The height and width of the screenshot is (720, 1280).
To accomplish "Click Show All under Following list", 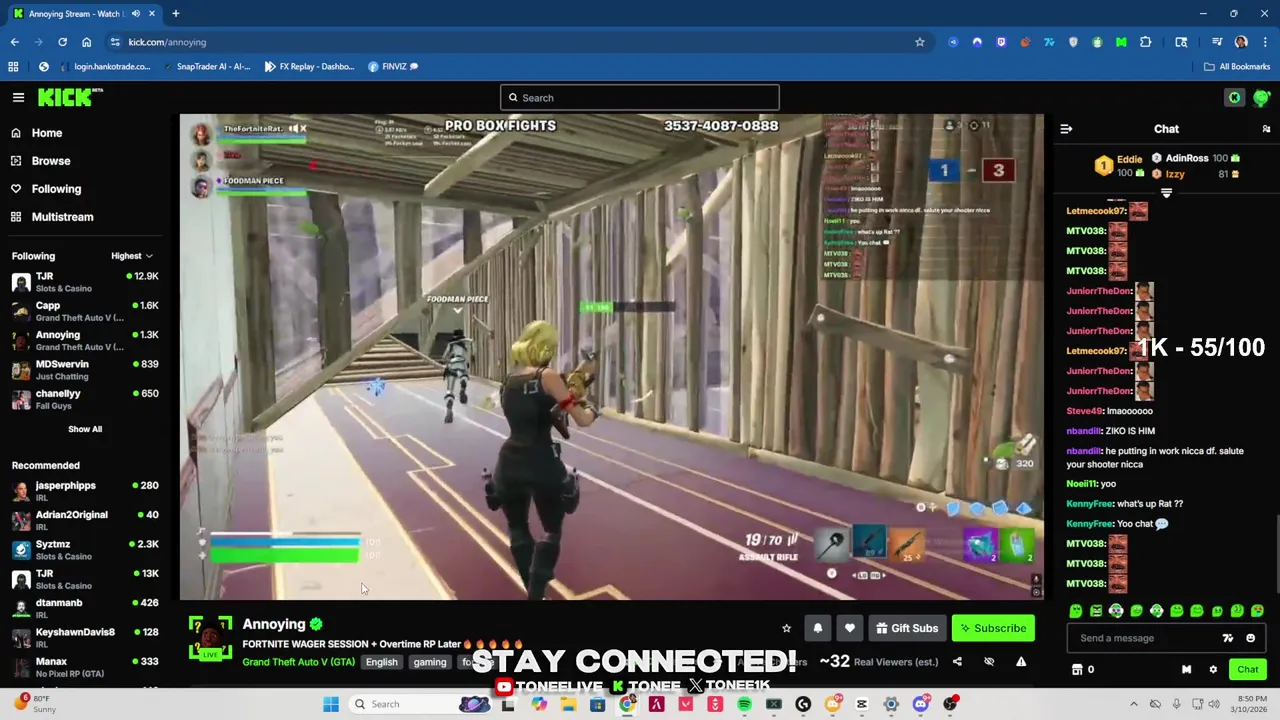I will [x=85, y=429].
